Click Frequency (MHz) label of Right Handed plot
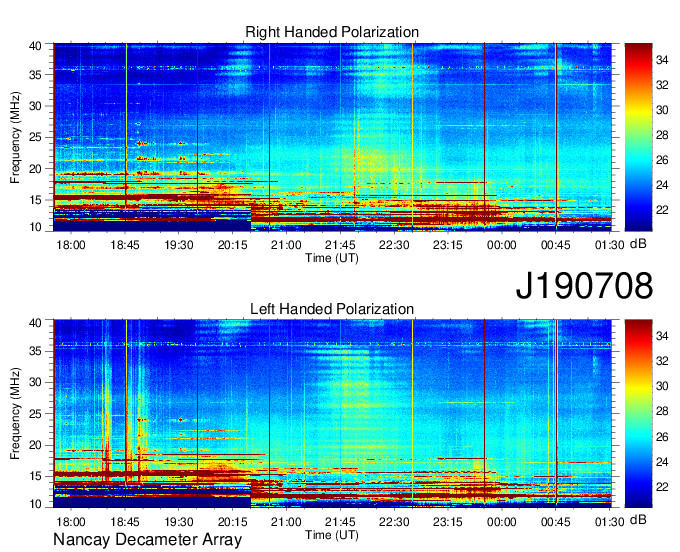 click(15, 137)
